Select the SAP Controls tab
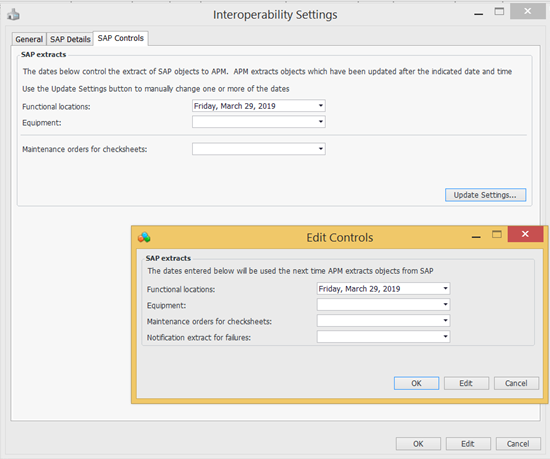The height and width of the screenshot is (459, 550). coord(121,38)
